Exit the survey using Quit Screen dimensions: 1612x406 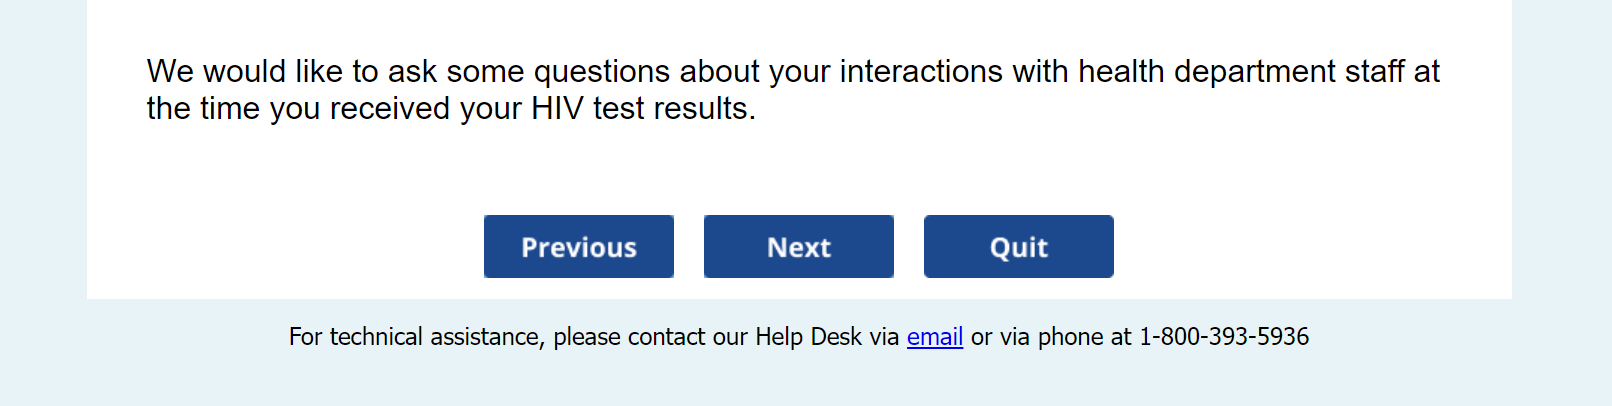click(x=1018, y=247)
